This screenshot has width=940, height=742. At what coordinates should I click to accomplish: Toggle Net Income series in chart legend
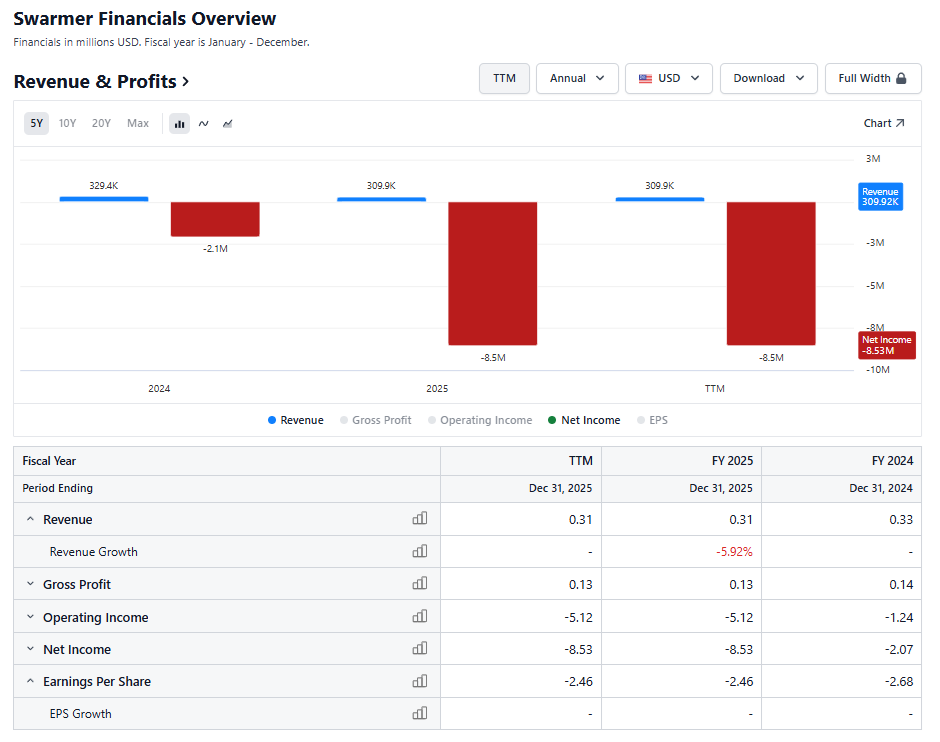tap(585, 420)
